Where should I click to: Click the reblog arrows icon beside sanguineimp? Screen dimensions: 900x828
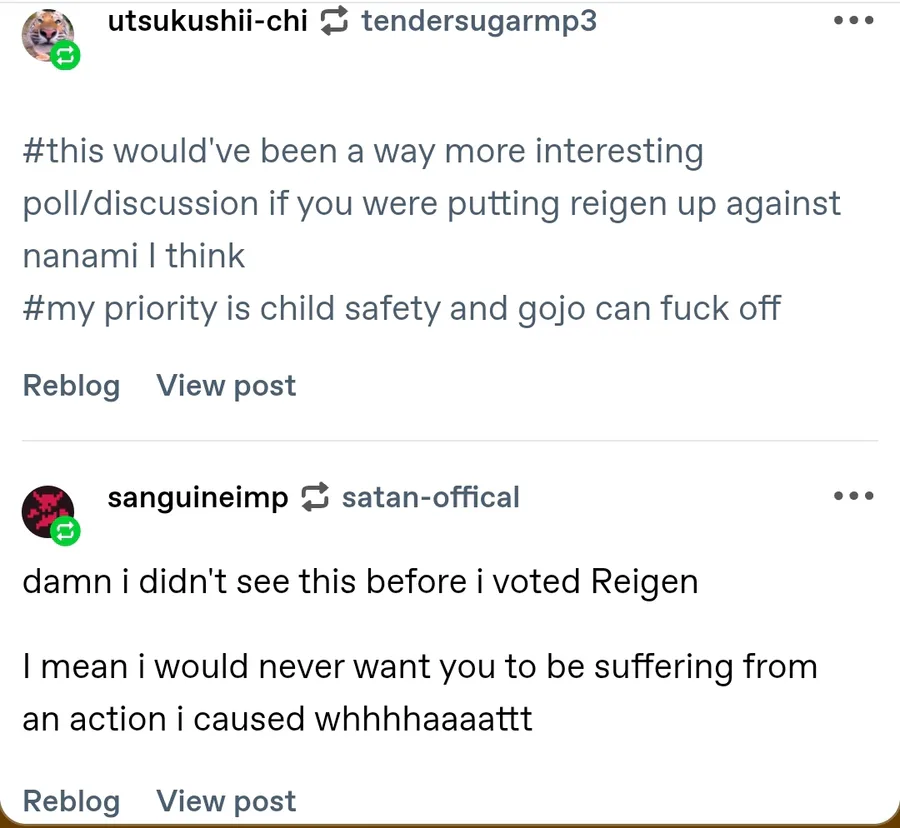pos(315,496)
